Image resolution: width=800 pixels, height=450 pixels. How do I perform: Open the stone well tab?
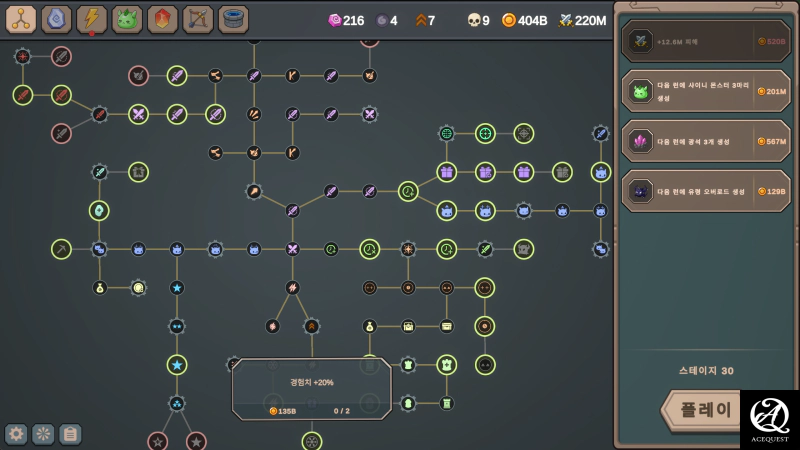click(x=233, y=19)
